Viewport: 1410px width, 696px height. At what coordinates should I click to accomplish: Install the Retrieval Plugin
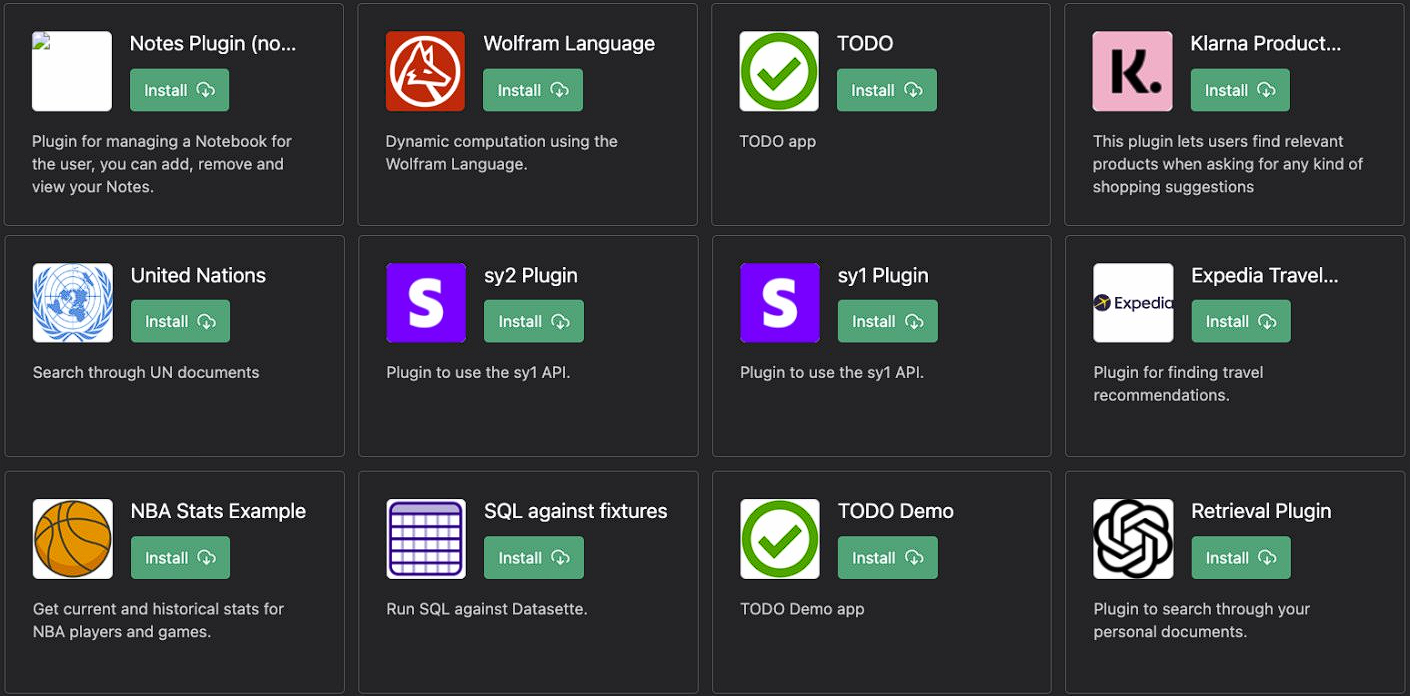[1241, 558]
